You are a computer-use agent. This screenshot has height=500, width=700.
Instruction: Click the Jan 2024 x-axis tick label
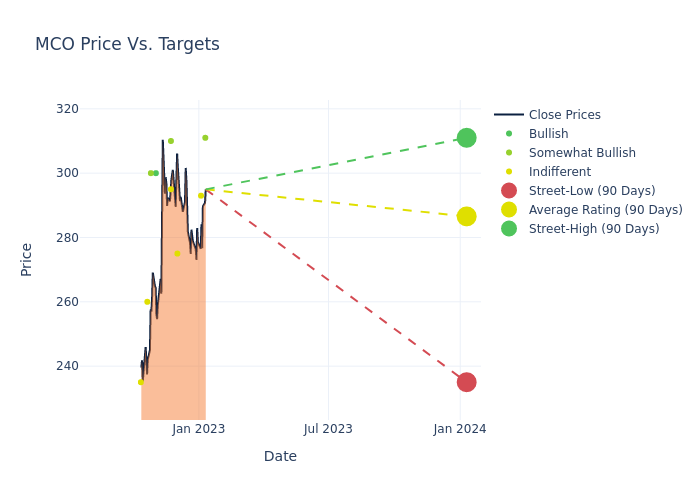tap(460, 429)
